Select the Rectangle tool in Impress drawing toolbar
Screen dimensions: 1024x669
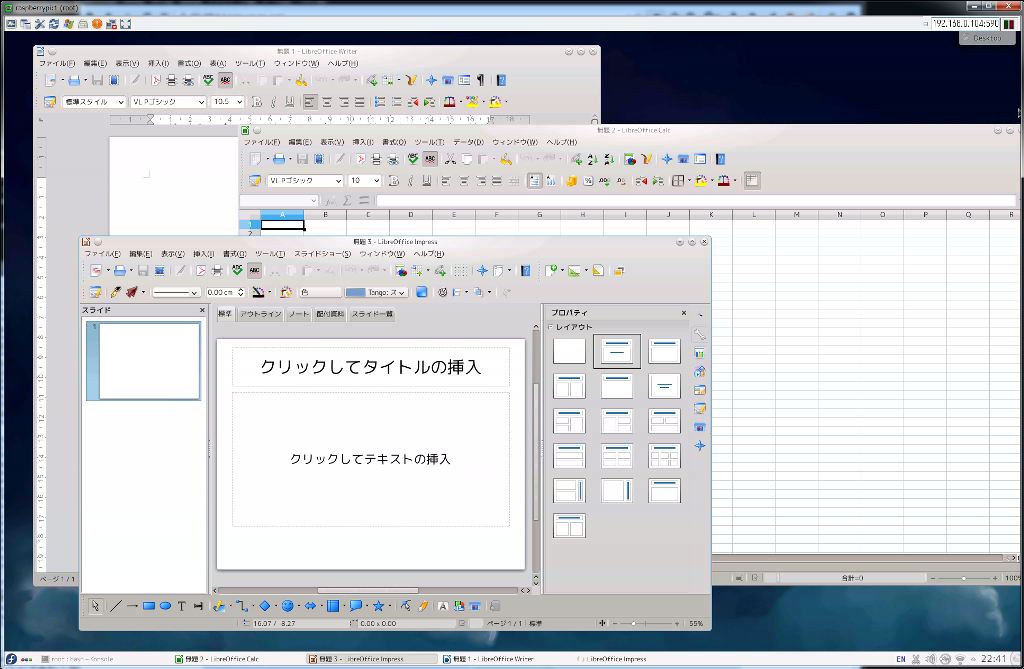click(x=149, y=606)
